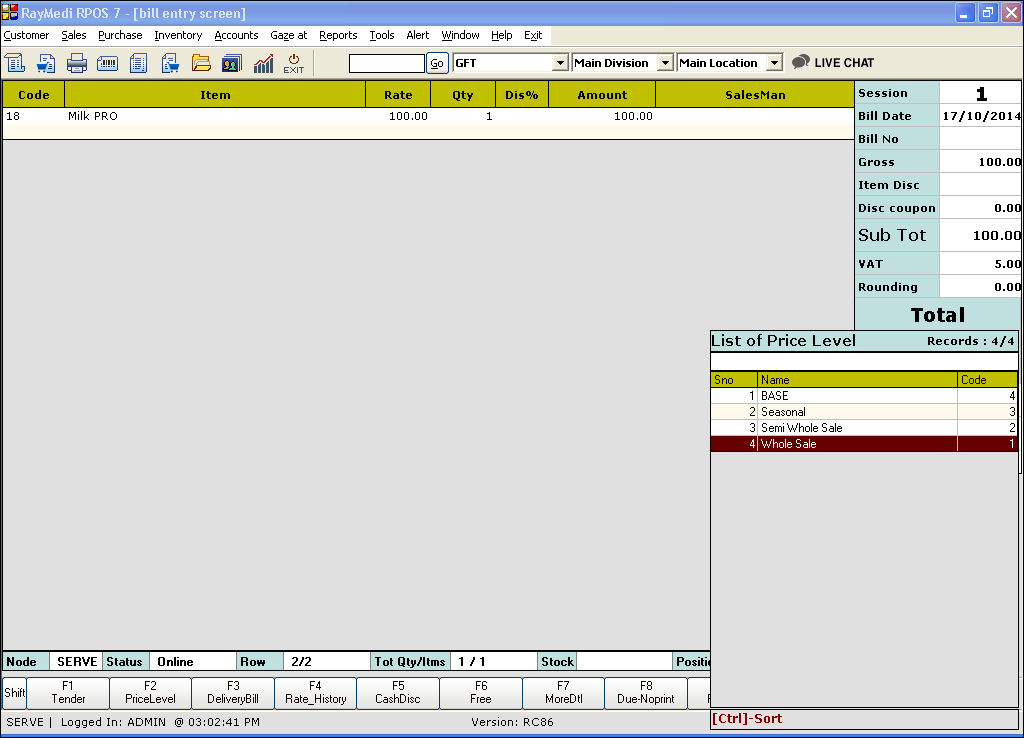The image size is (1024, 738).
Task: Click the barcode icon in the toolbar
Action: click(x=108, y=63)
